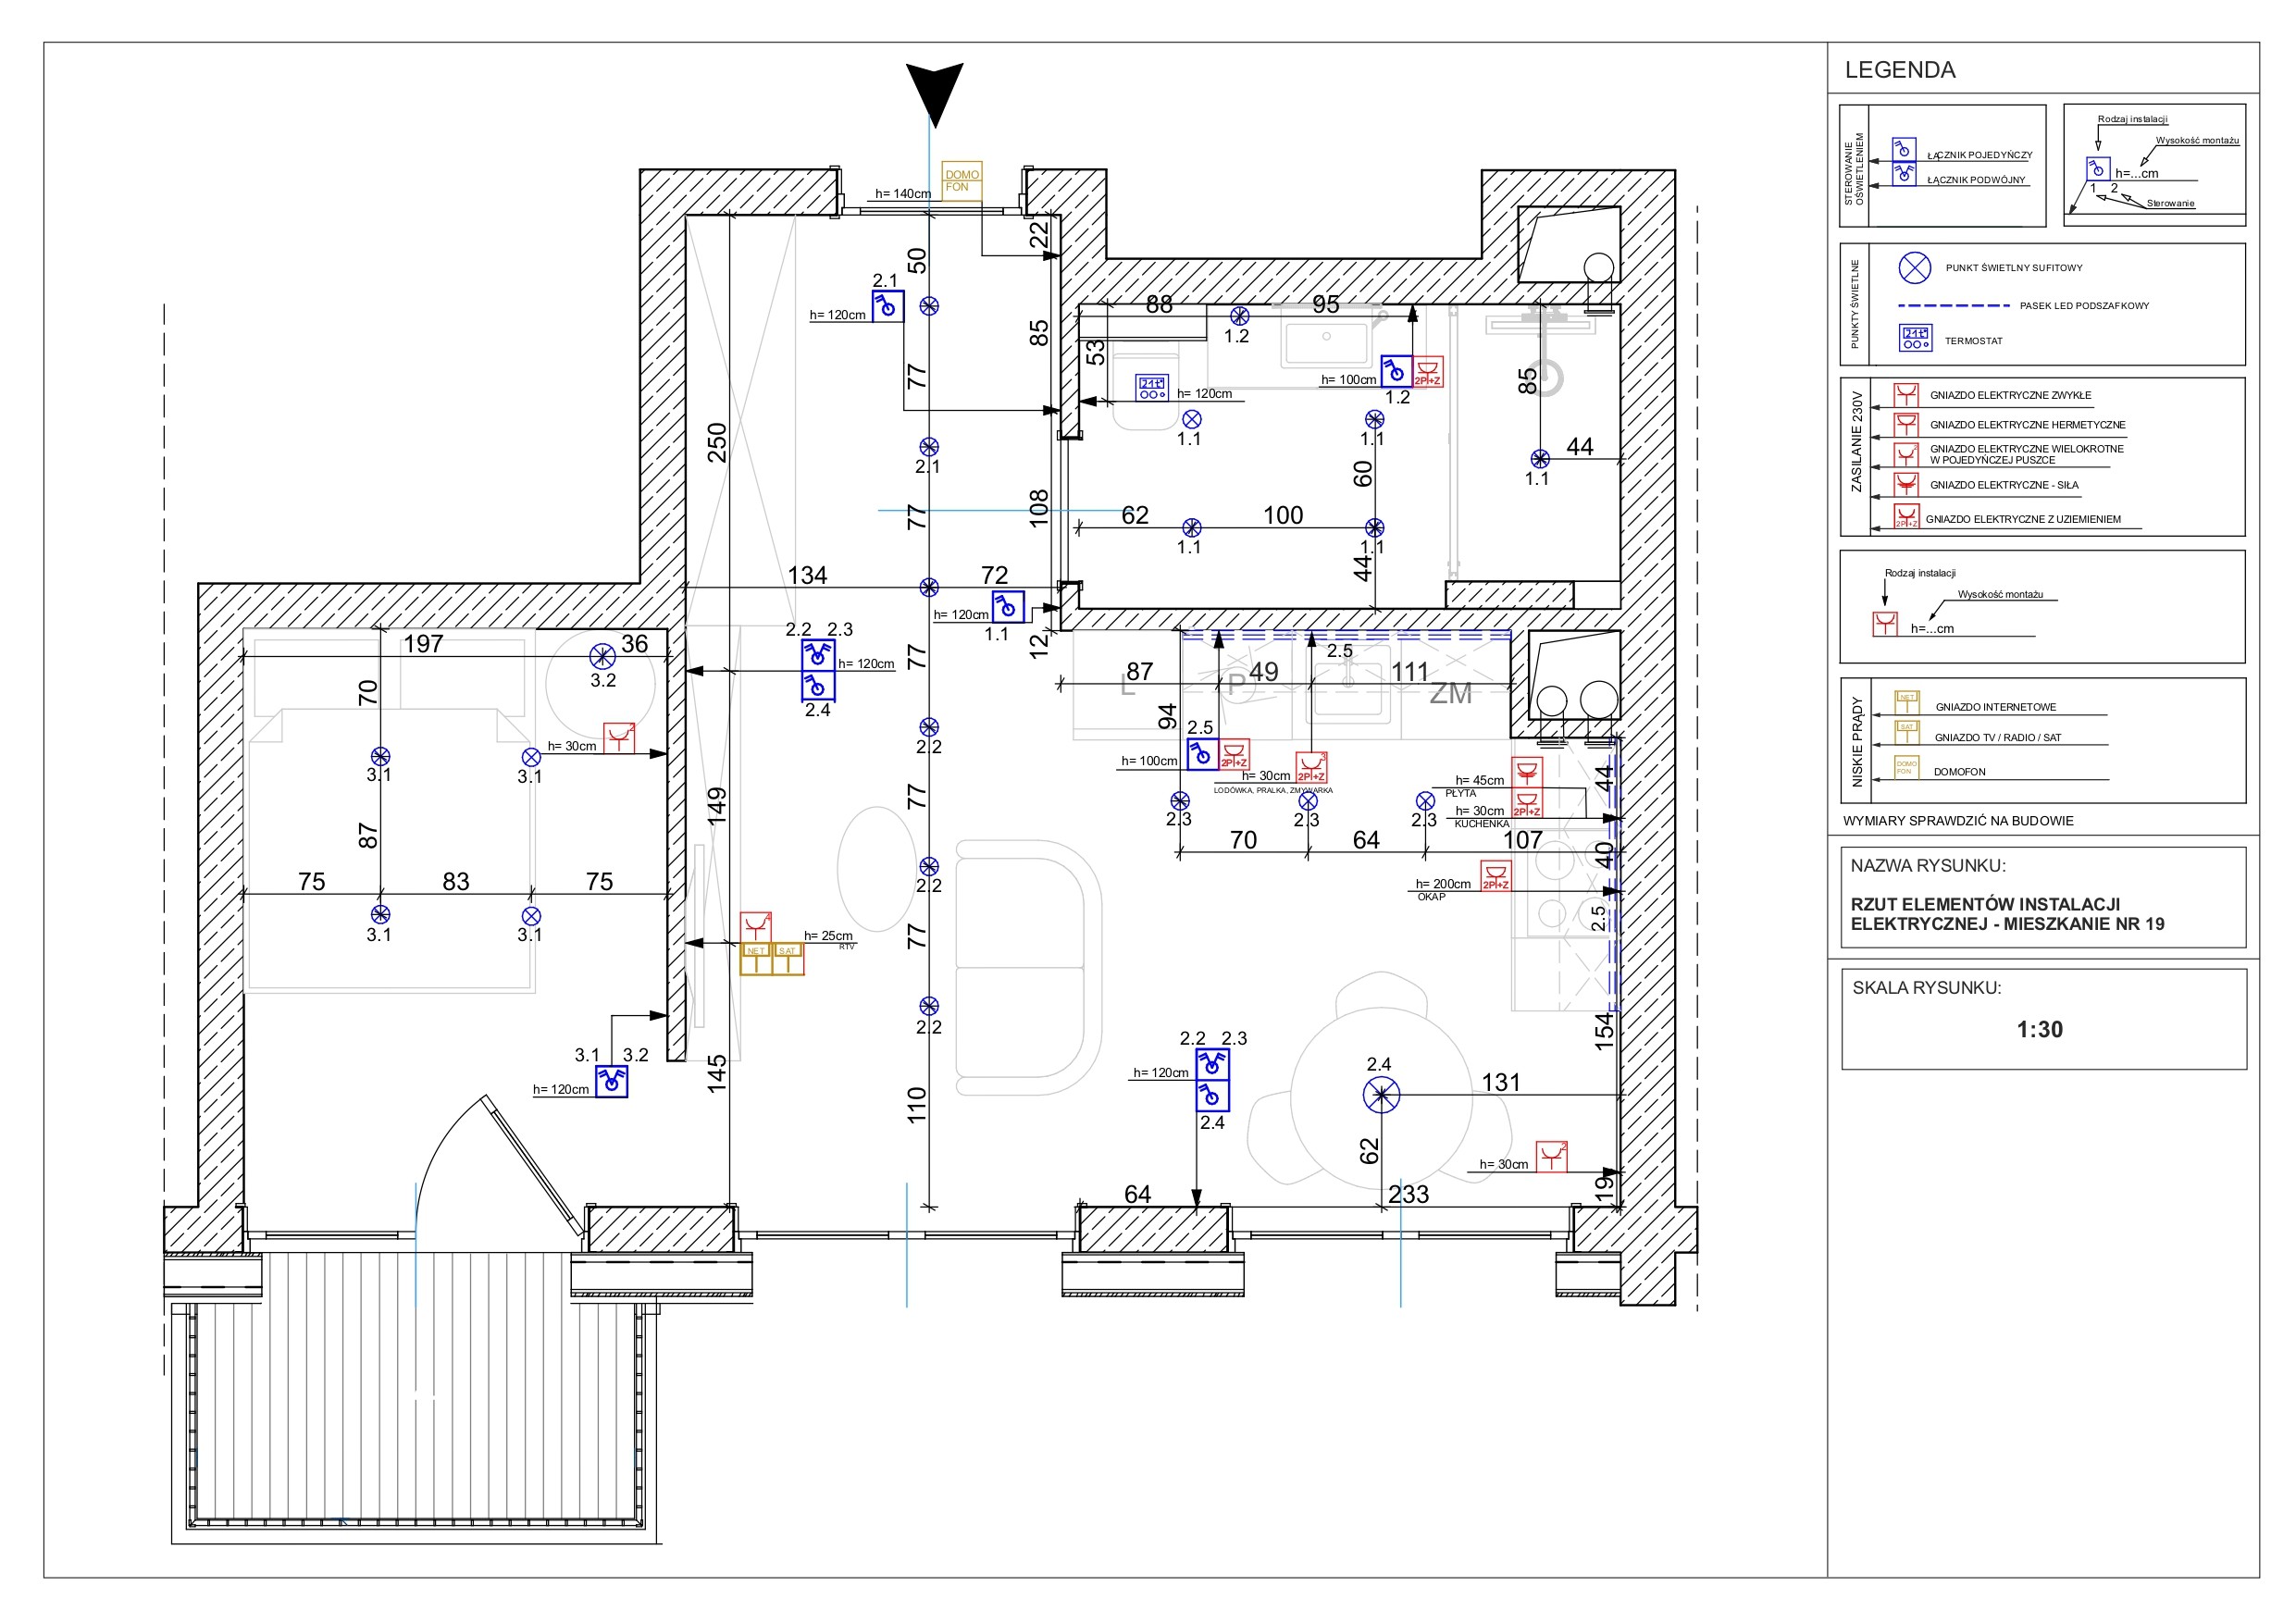Select the DOMOFON icon in the legend
2296x1623 pixels.
tap(1907, 768)
